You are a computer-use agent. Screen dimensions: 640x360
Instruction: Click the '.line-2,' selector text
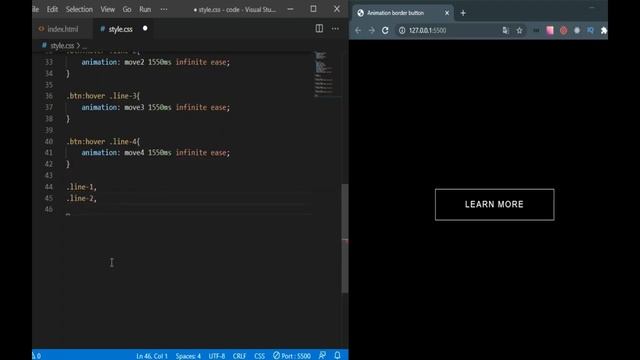(x=81, y=198)
